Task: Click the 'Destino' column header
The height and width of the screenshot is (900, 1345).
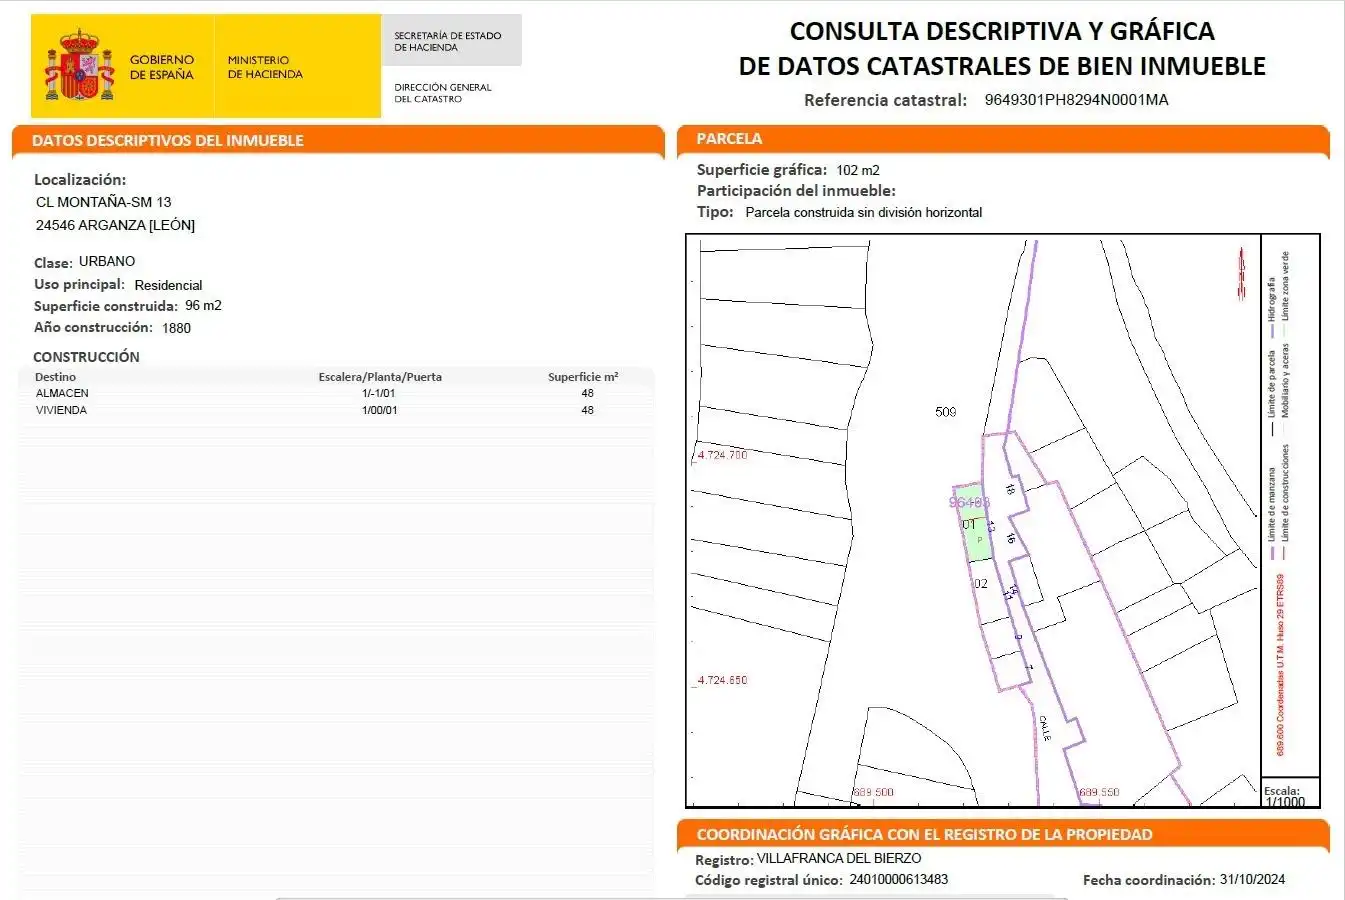Action: (55, 377)
